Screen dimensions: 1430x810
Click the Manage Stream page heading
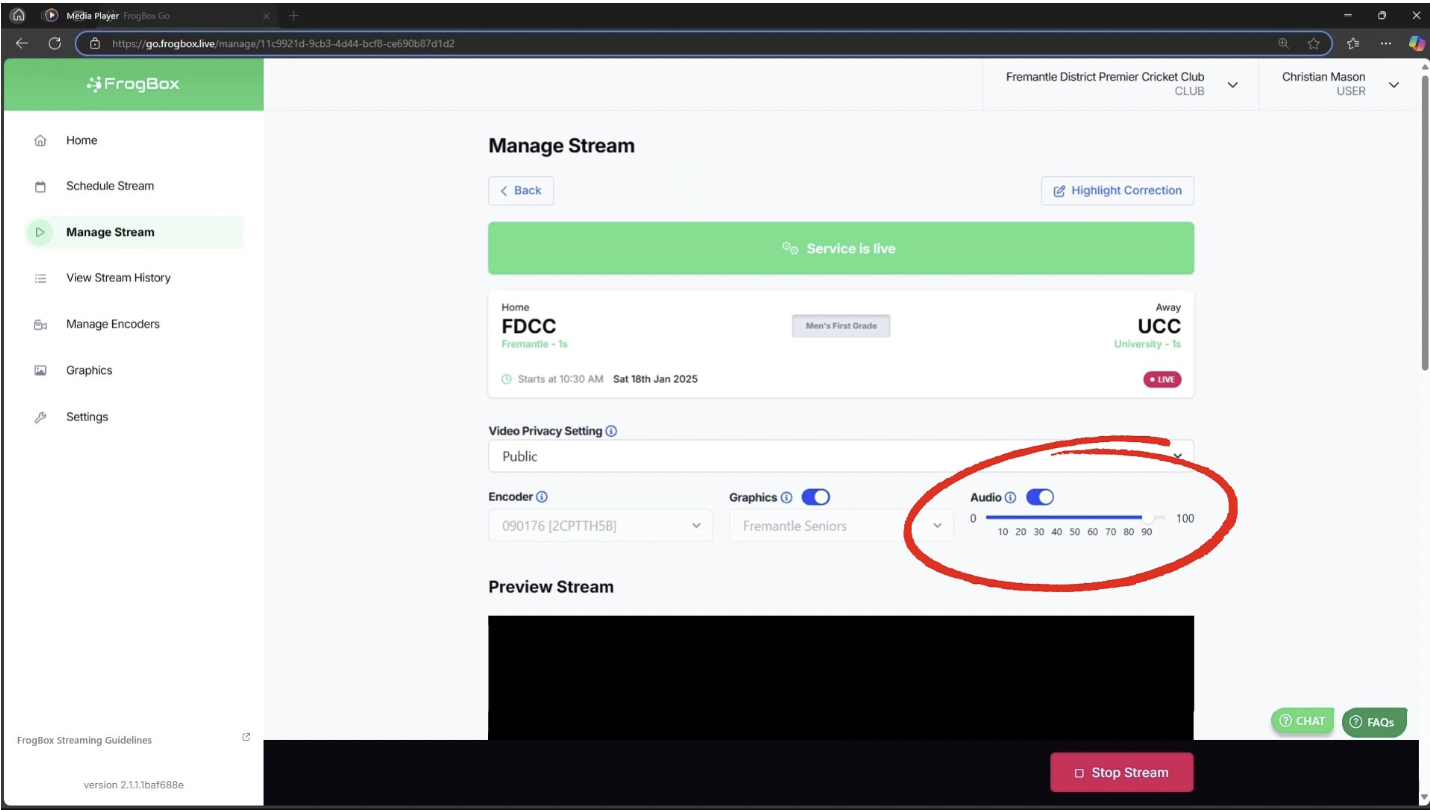[x=561, y=146]
